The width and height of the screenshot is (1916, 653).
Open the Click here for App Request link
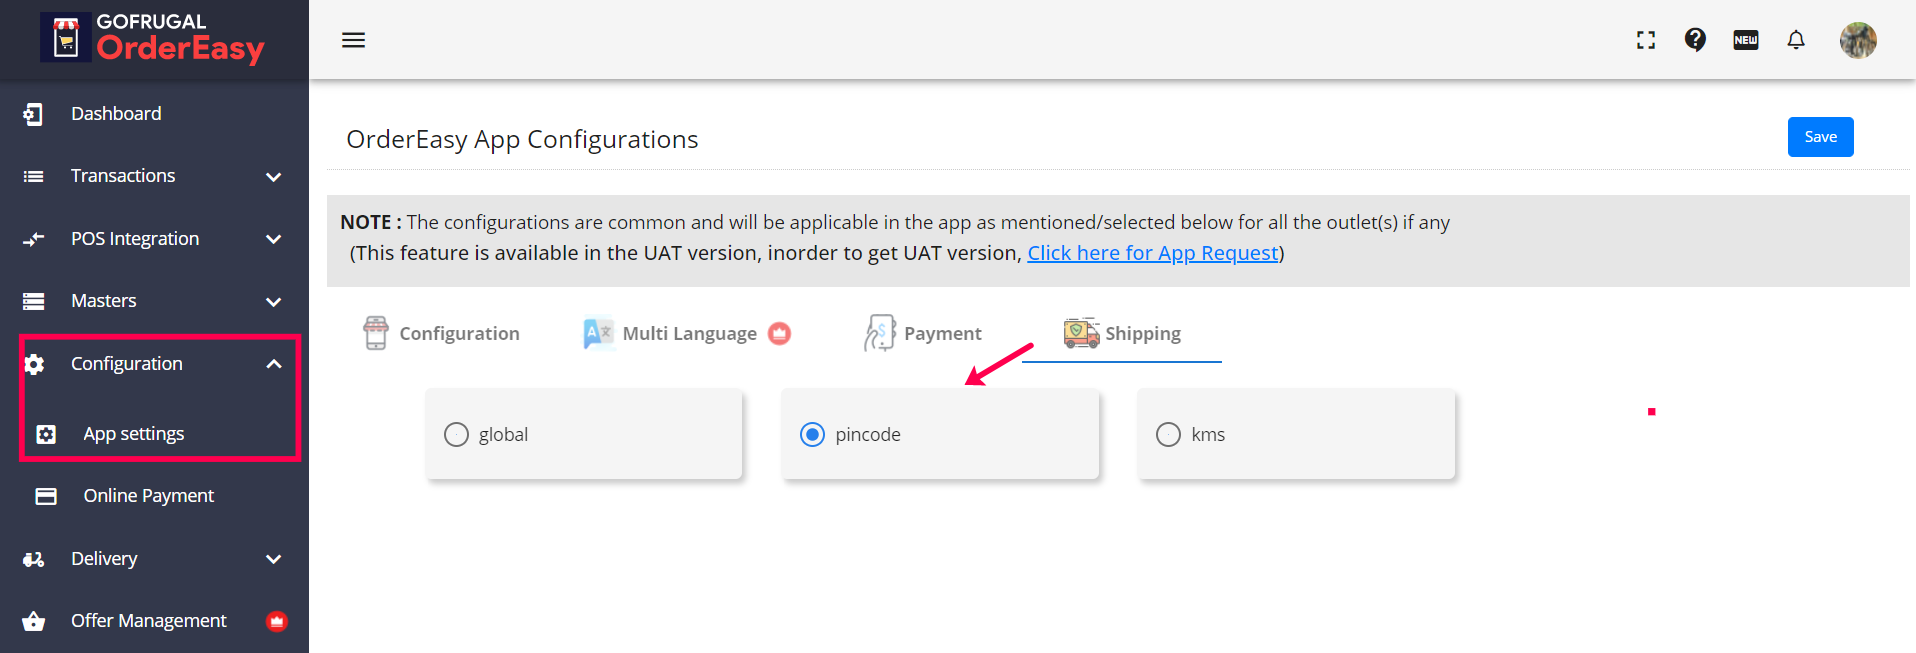(x=1153, y=253)
